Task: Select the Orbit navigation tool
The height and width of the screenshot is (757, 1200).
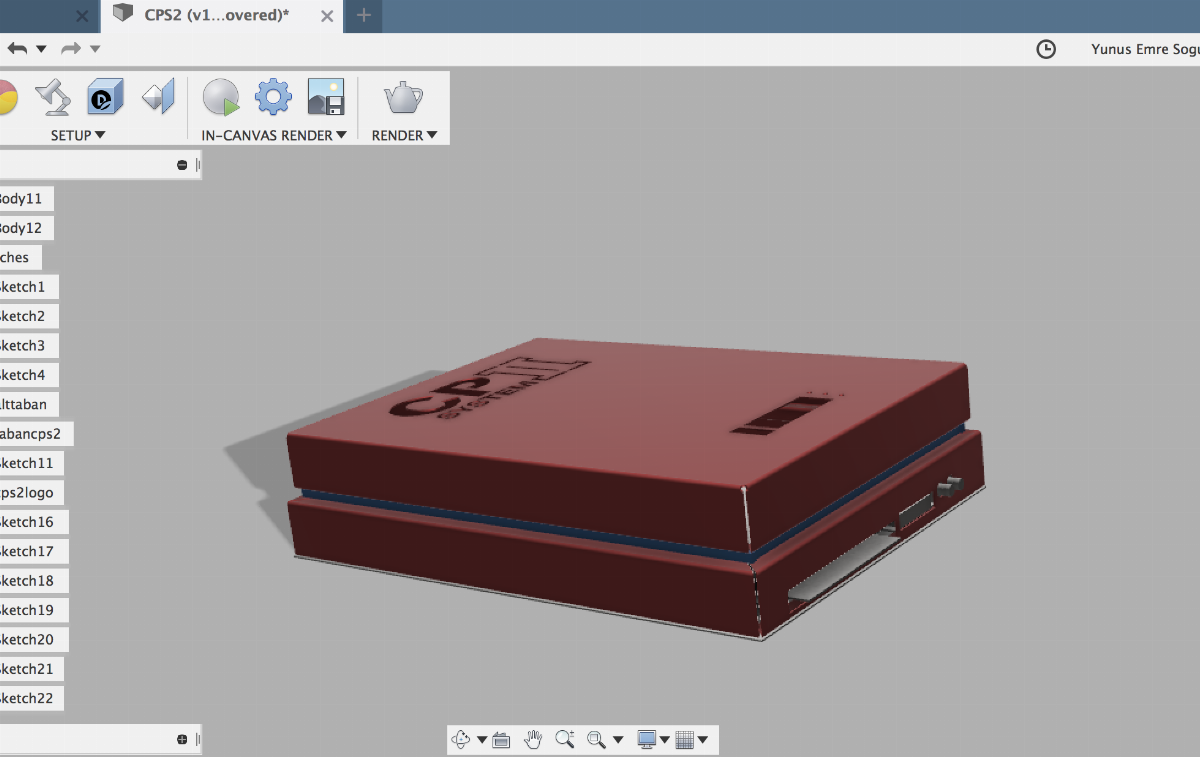Action: click(461, 740)
